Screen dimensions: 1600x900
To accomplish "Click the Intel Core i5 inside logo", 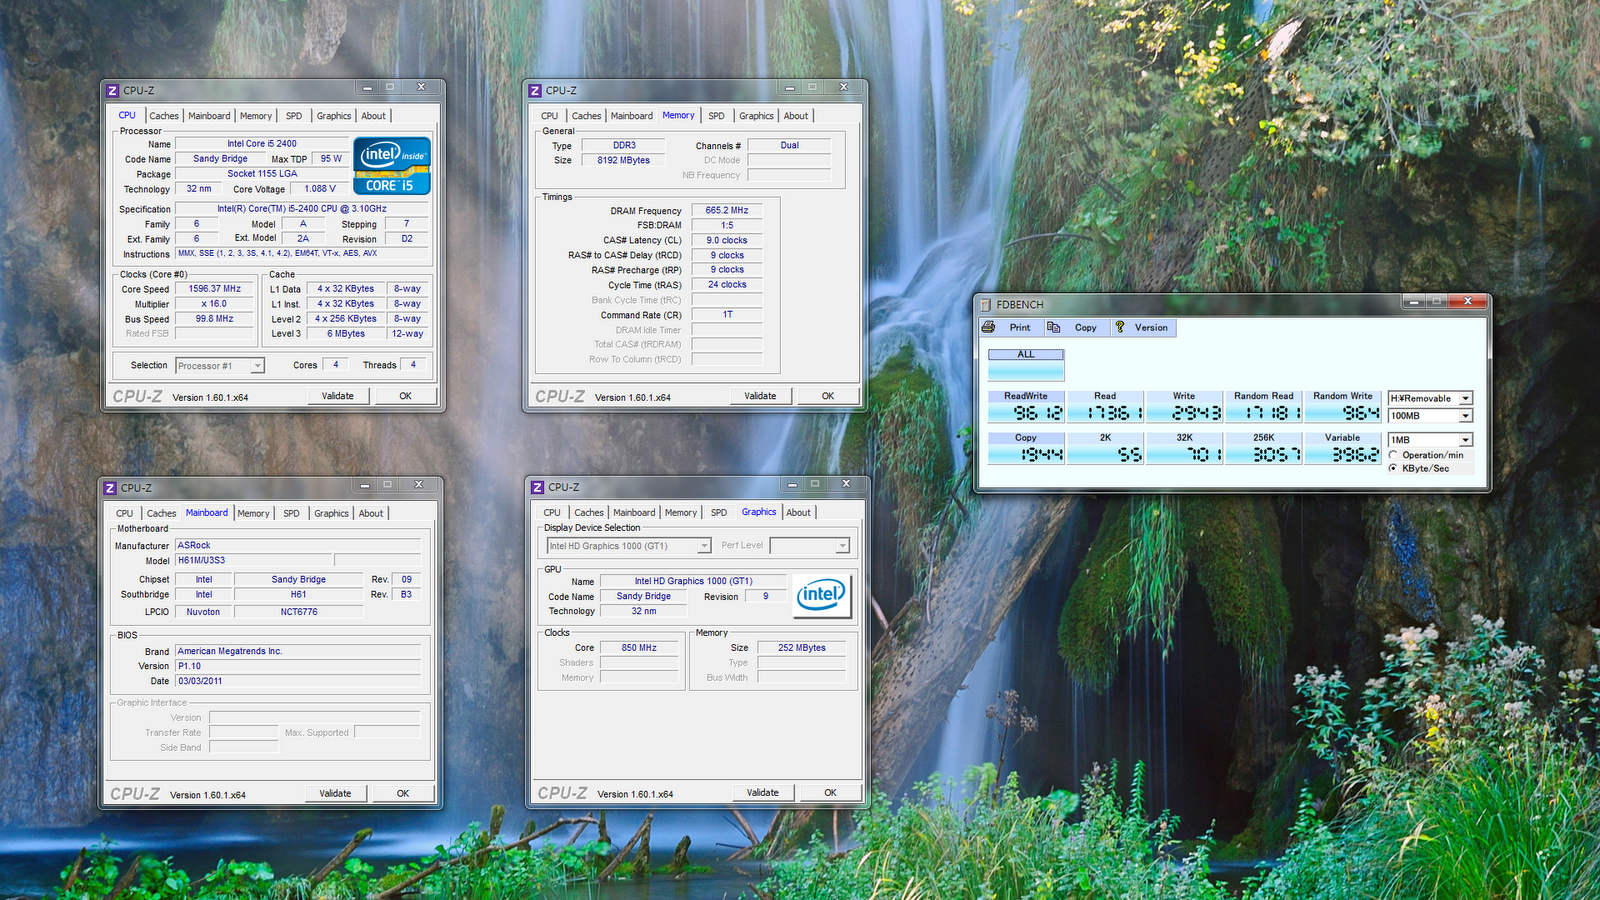I will [x=392, y=165].
